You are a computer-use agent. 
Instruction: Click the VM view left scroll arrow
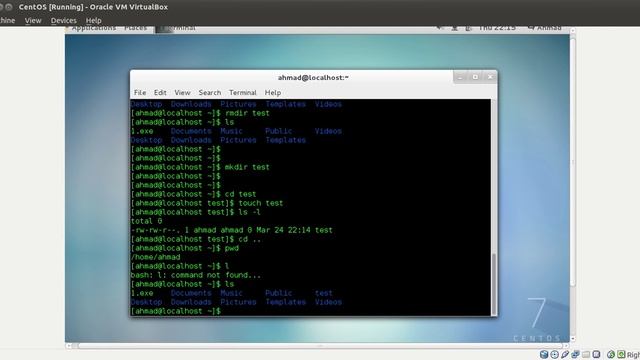point(69,346)
